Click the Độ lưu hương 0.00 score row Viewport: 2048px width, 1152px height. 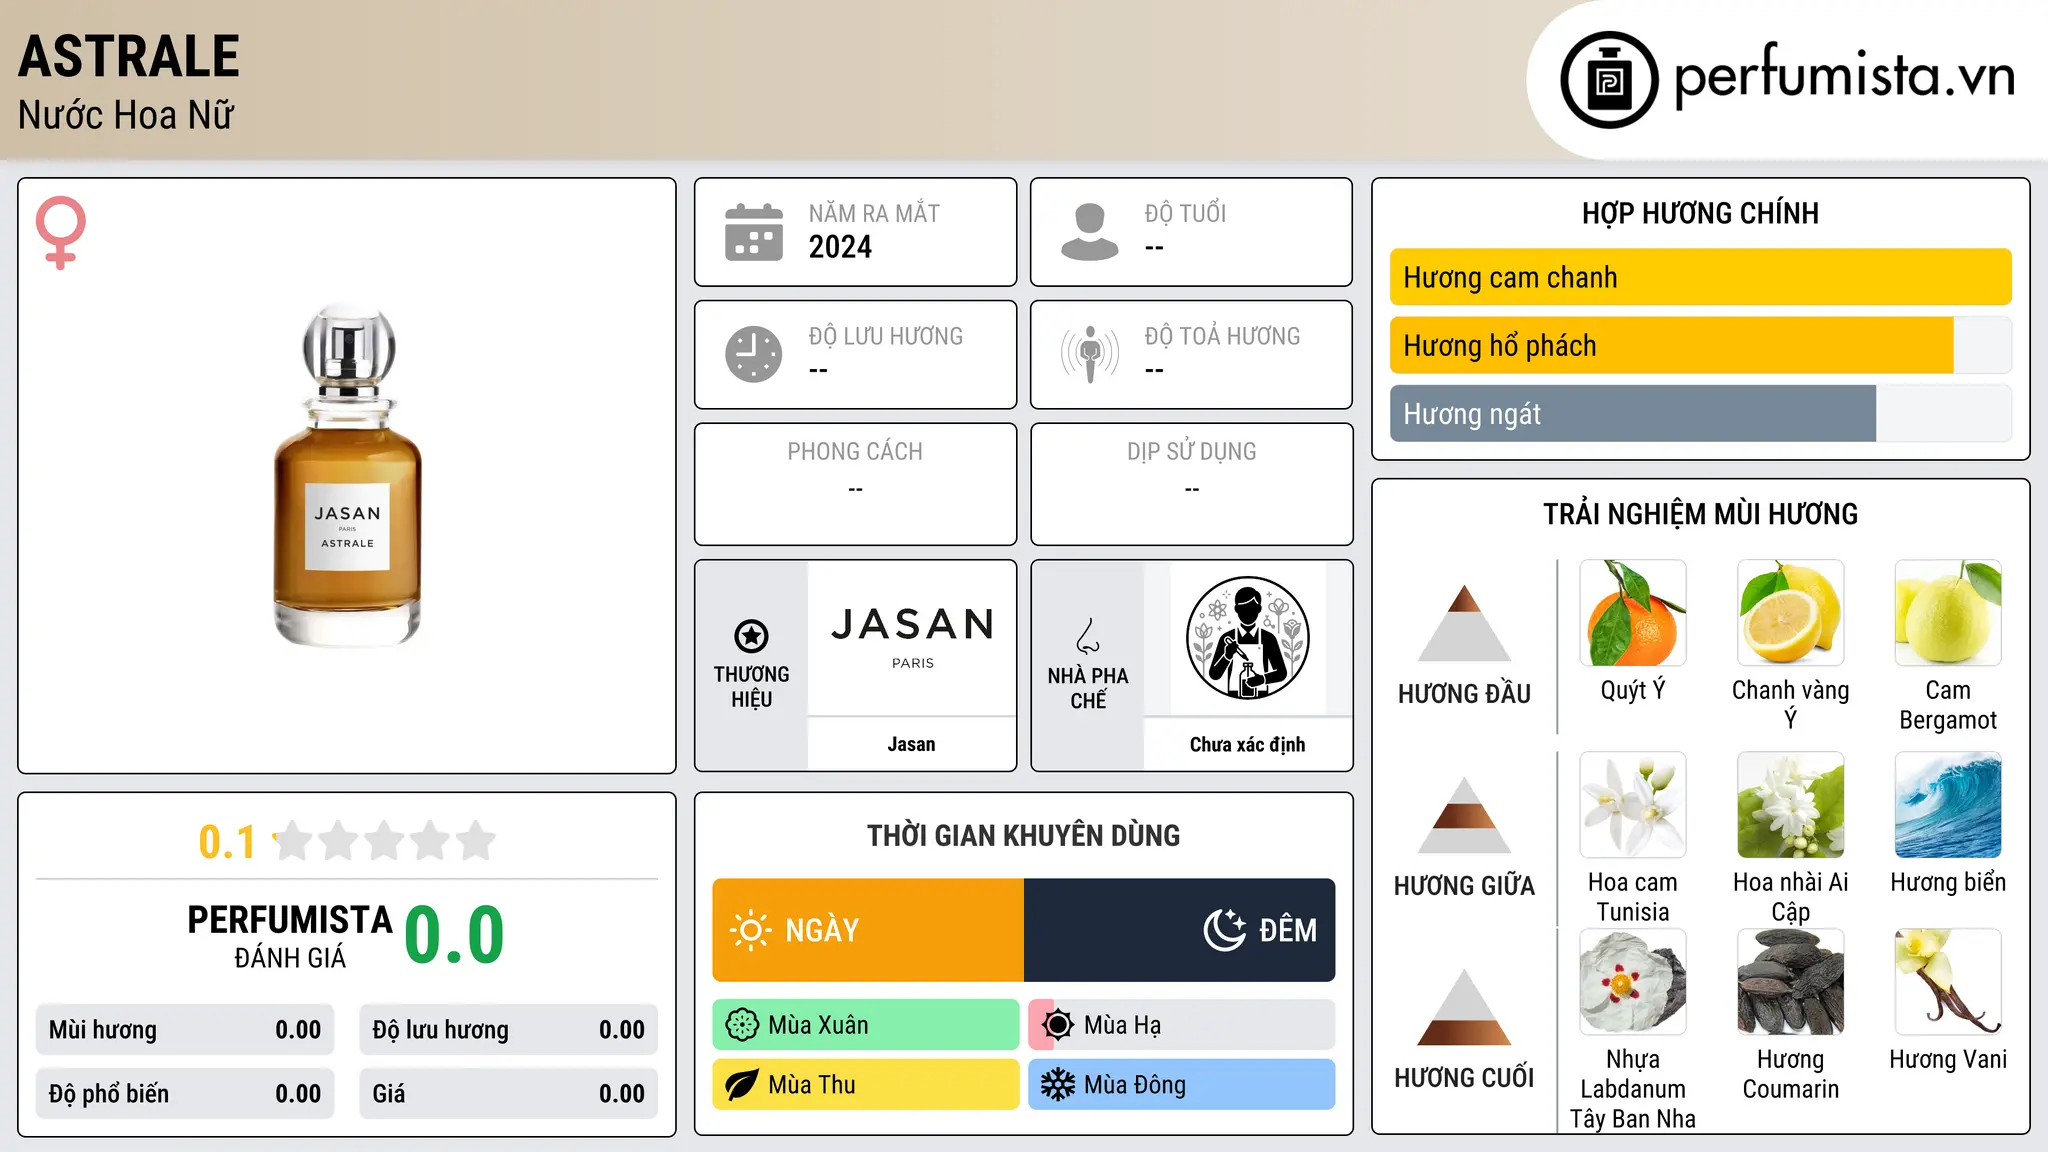509,1030
